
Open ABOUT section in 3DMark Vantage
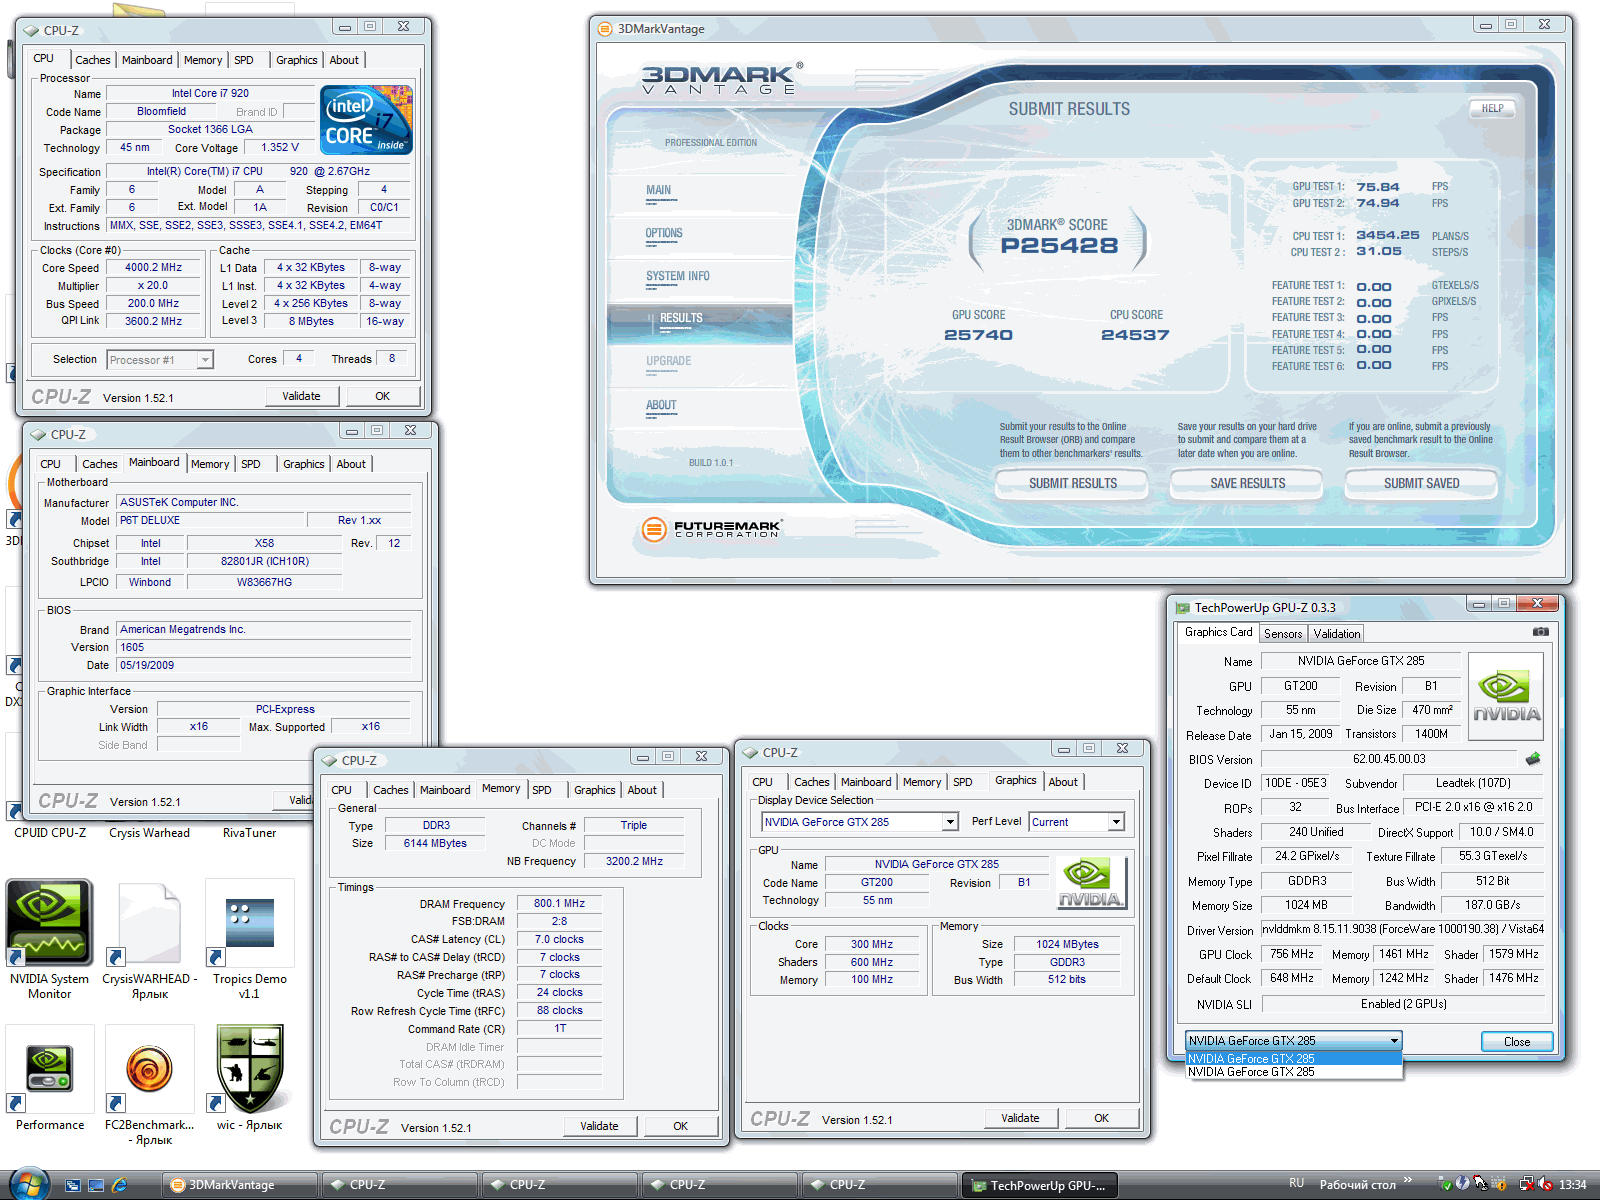pos(661,405)
